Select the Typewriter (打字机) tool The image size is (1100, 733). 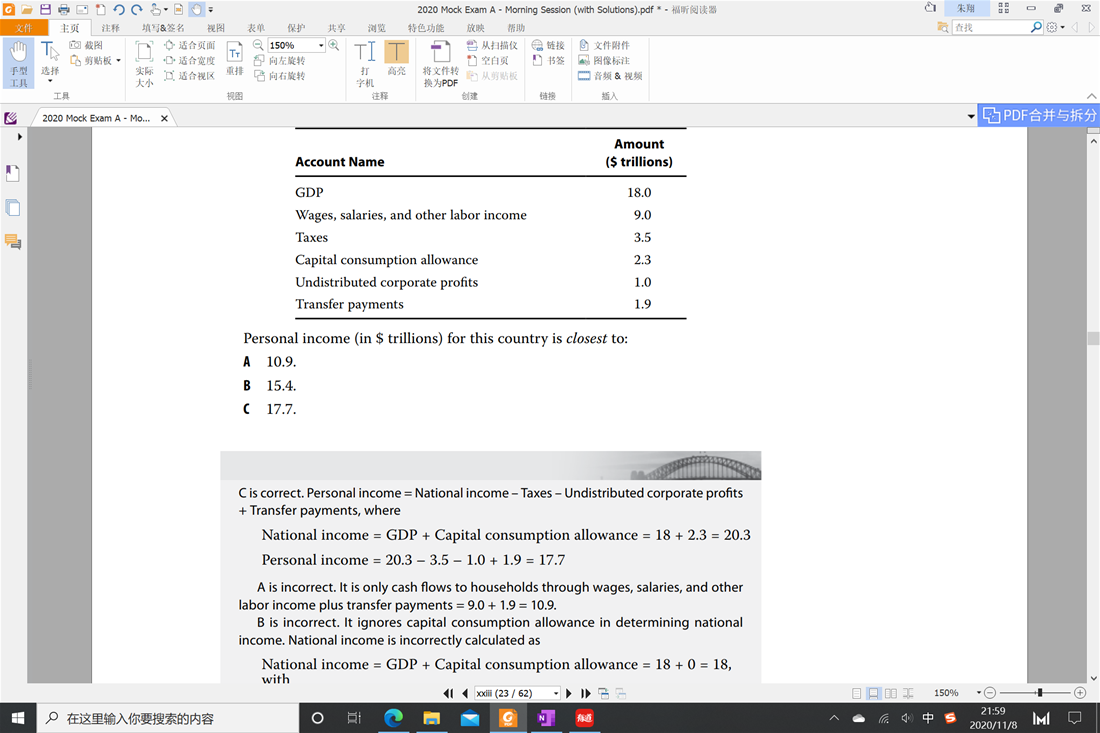click(365, 62)
